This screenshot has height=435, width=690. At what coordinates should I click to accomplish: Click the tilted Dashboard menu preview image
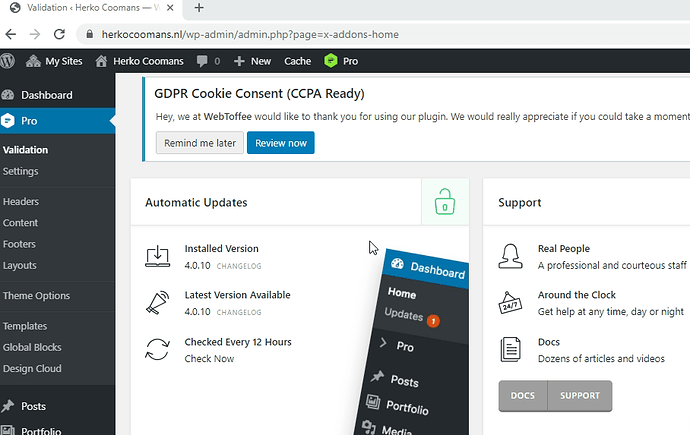coord(413,343)
